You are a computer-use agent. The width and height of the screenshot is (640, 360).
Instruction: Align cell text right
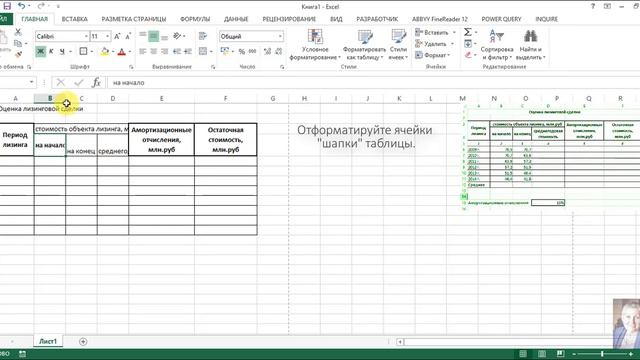[164, 51]
